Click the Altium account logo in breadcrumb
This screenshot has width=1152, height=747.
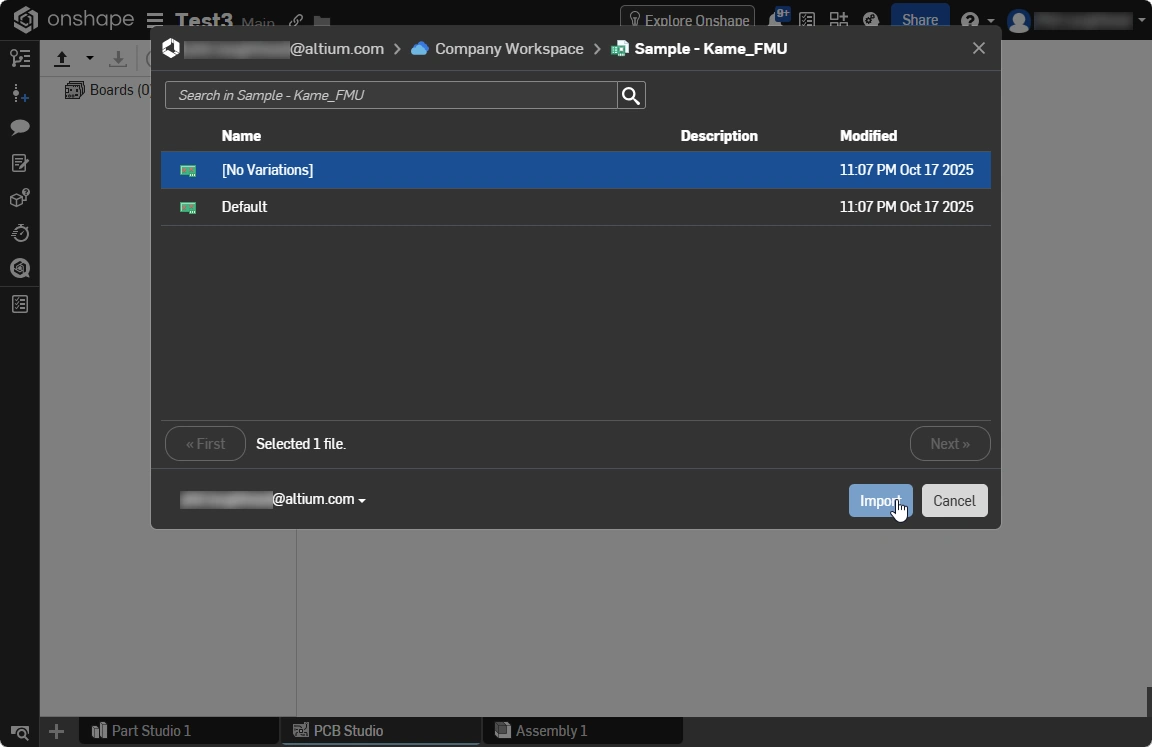(171, 48)
